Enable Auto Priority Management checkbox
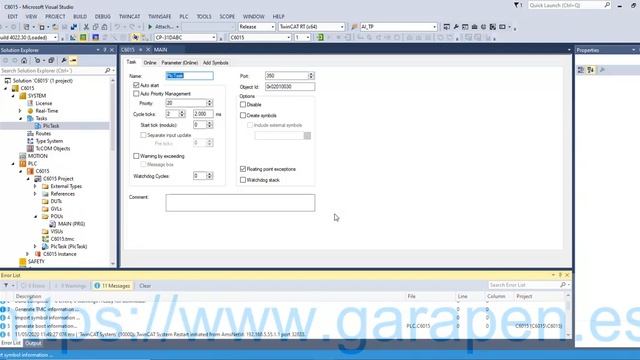Viewport: 640px width, 360px height. tap(136, 93)
